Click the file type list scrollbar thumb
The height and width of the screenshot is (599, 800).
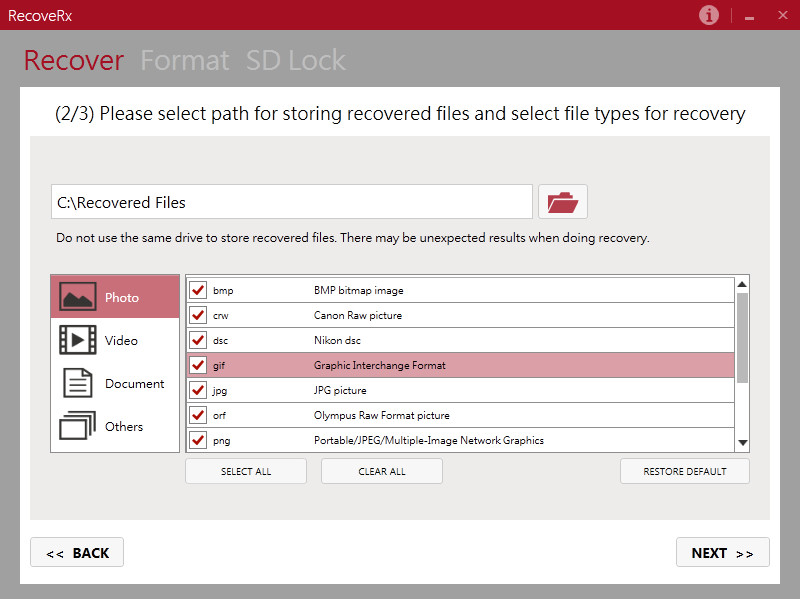[742, 337]
